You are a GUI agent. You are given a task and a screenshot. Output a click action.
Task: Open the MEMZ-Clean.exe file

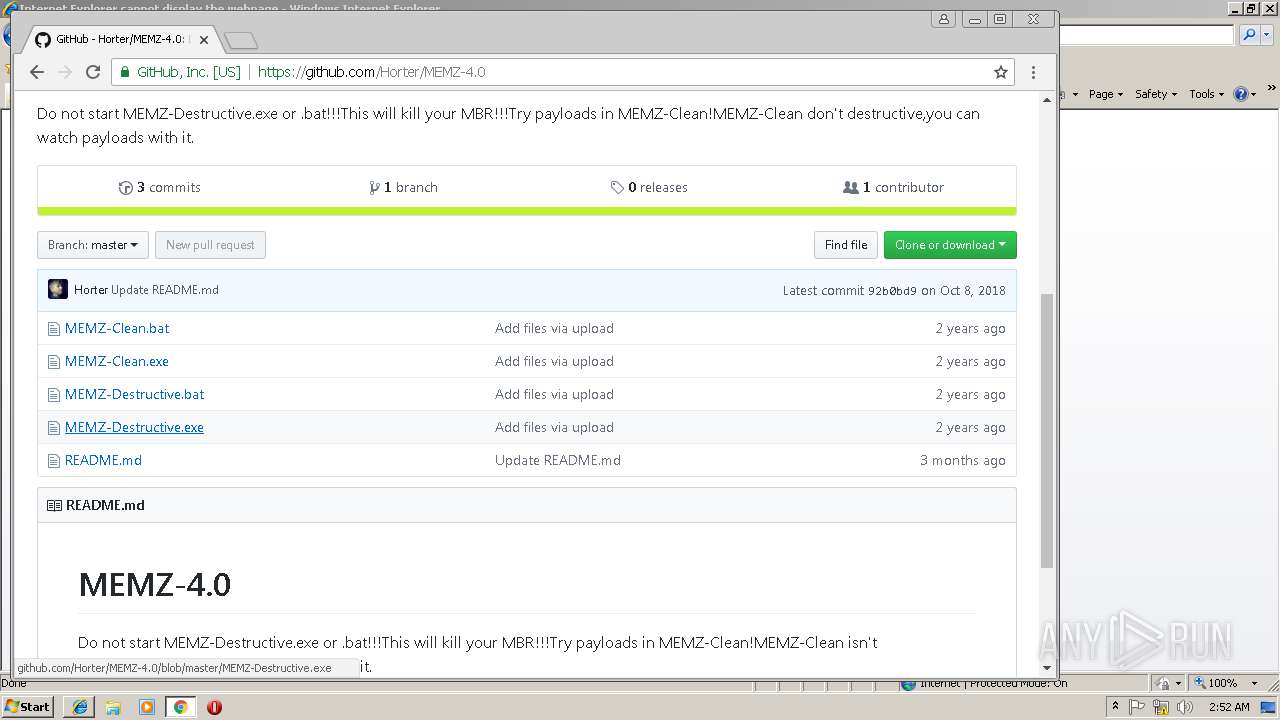point(117,361)
